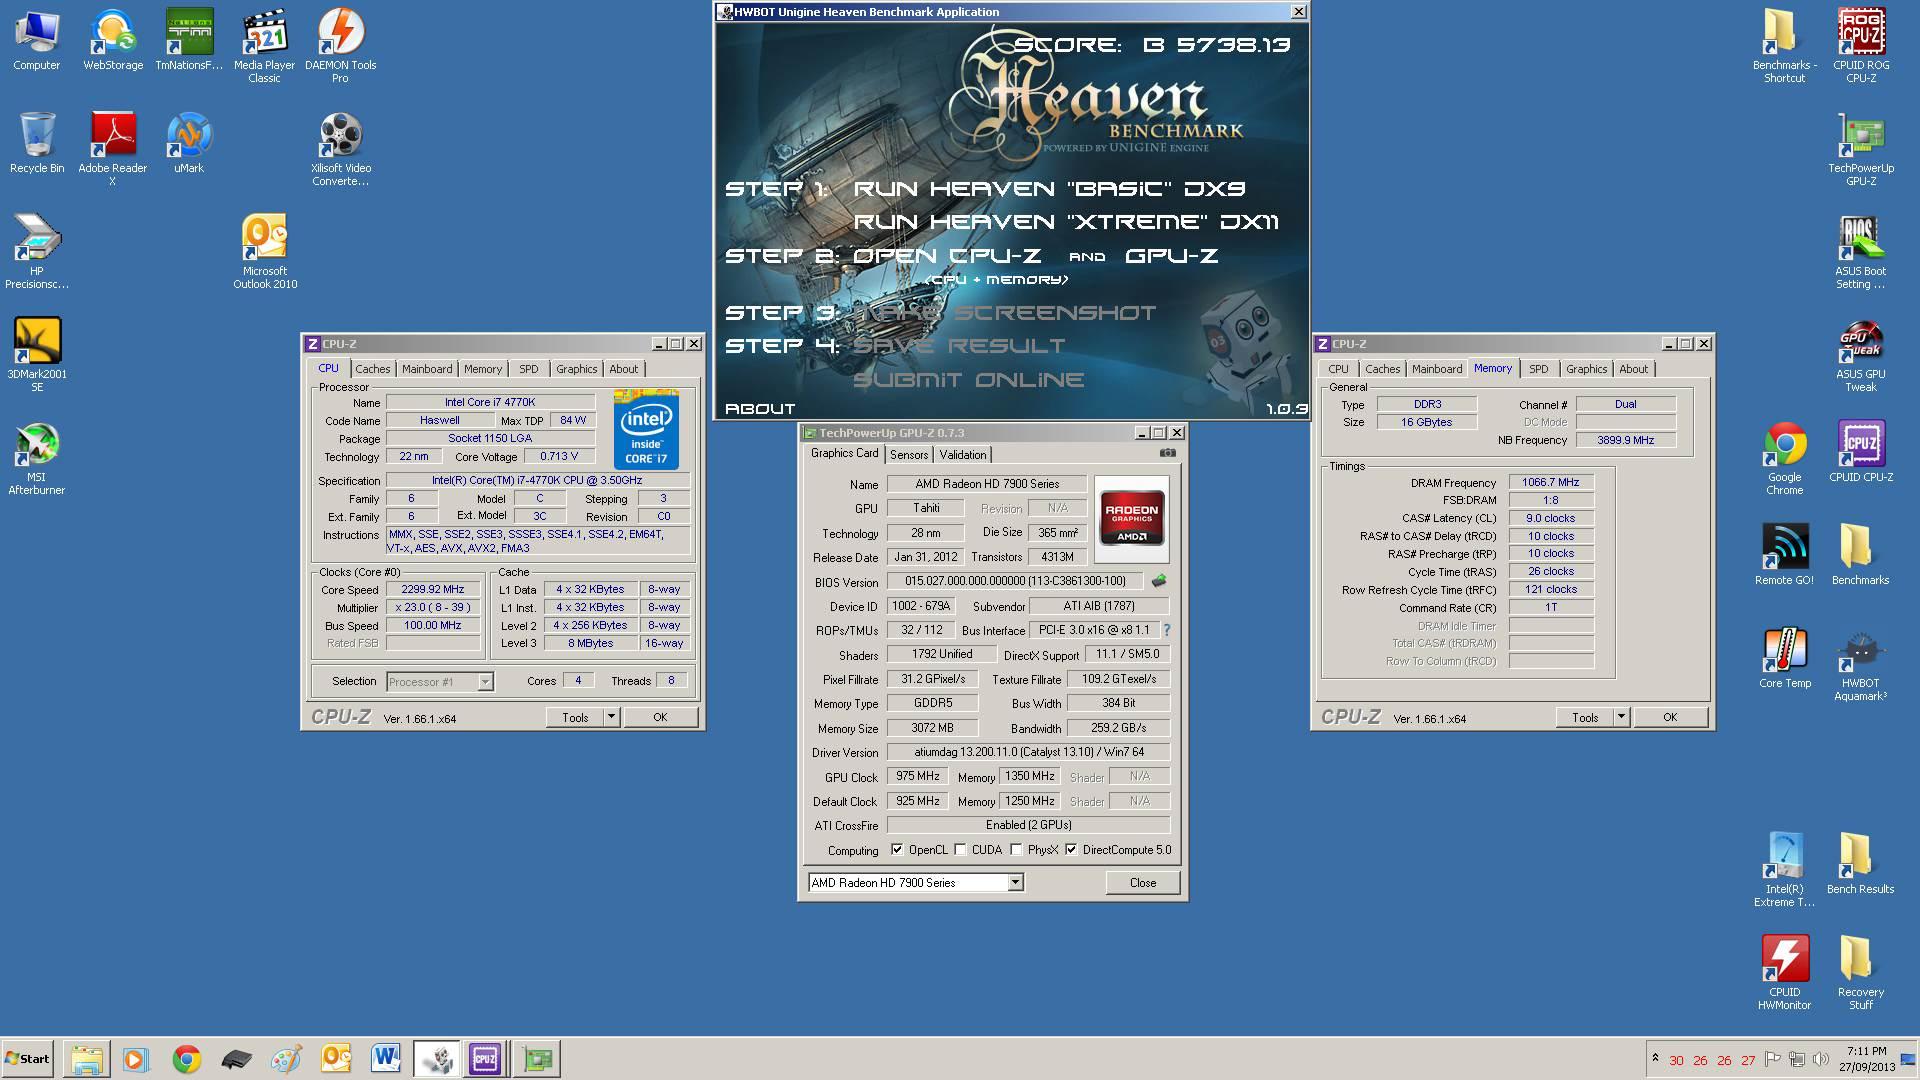Open Sensors tab in GPU-Z
Screen dimensions: 1920x1080
909,455
